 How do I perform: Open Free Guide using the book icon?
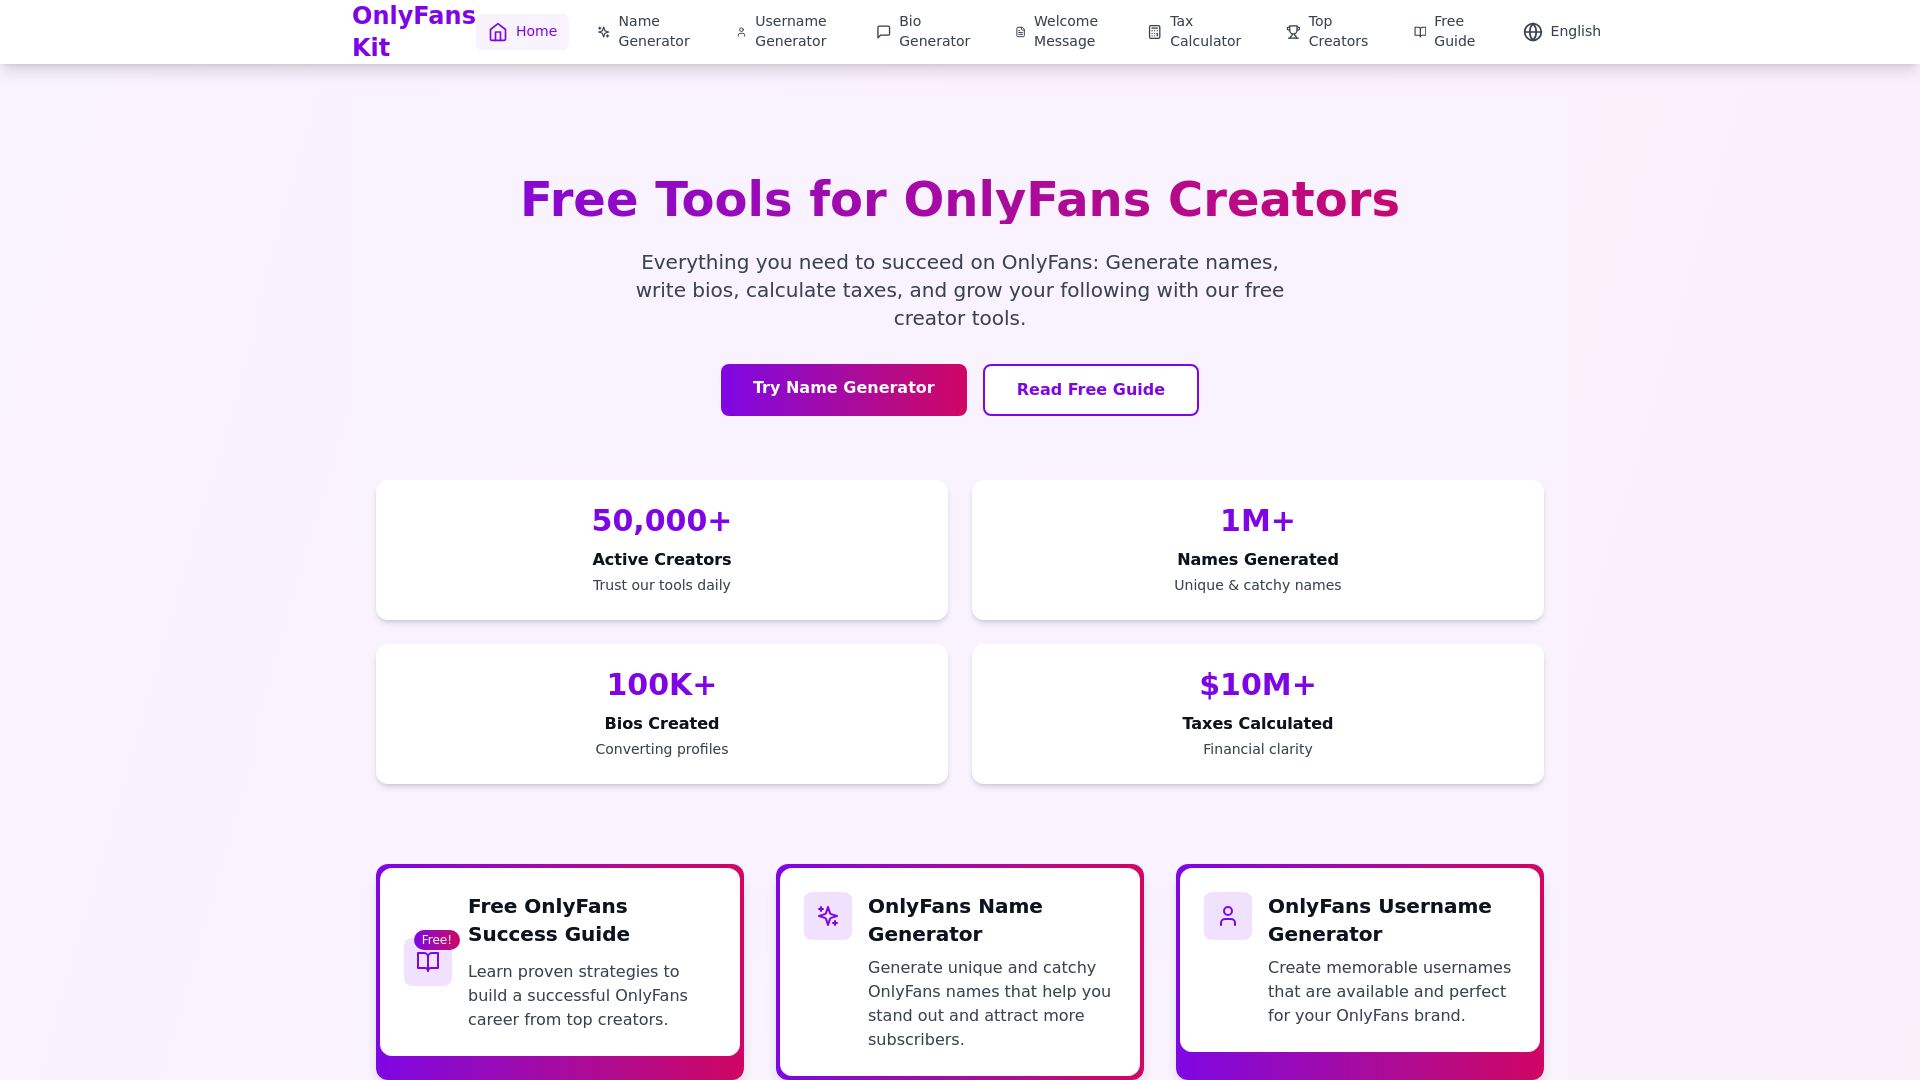tap(1420, 31)
